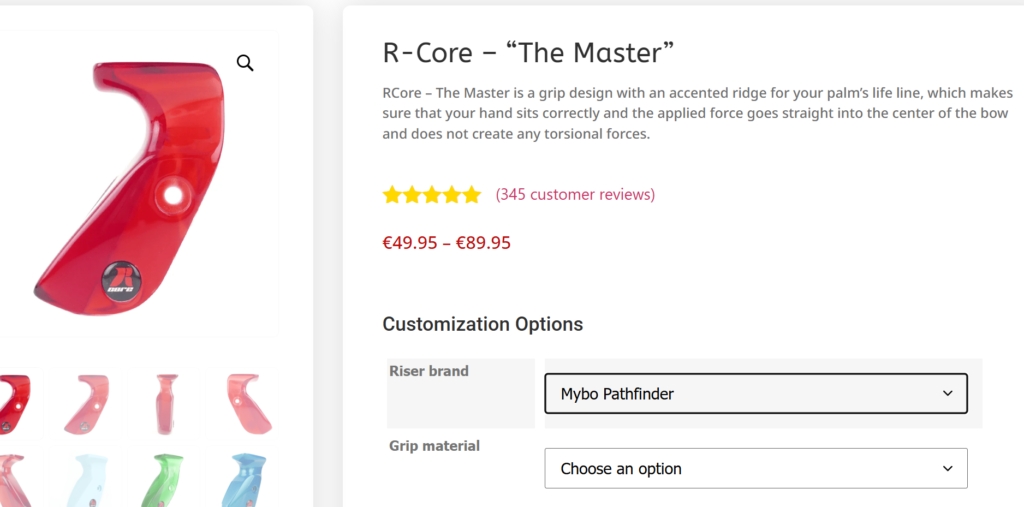Click the R-Core logo badge on the grip
The image size is (1024, 507).
click(122, 278)
